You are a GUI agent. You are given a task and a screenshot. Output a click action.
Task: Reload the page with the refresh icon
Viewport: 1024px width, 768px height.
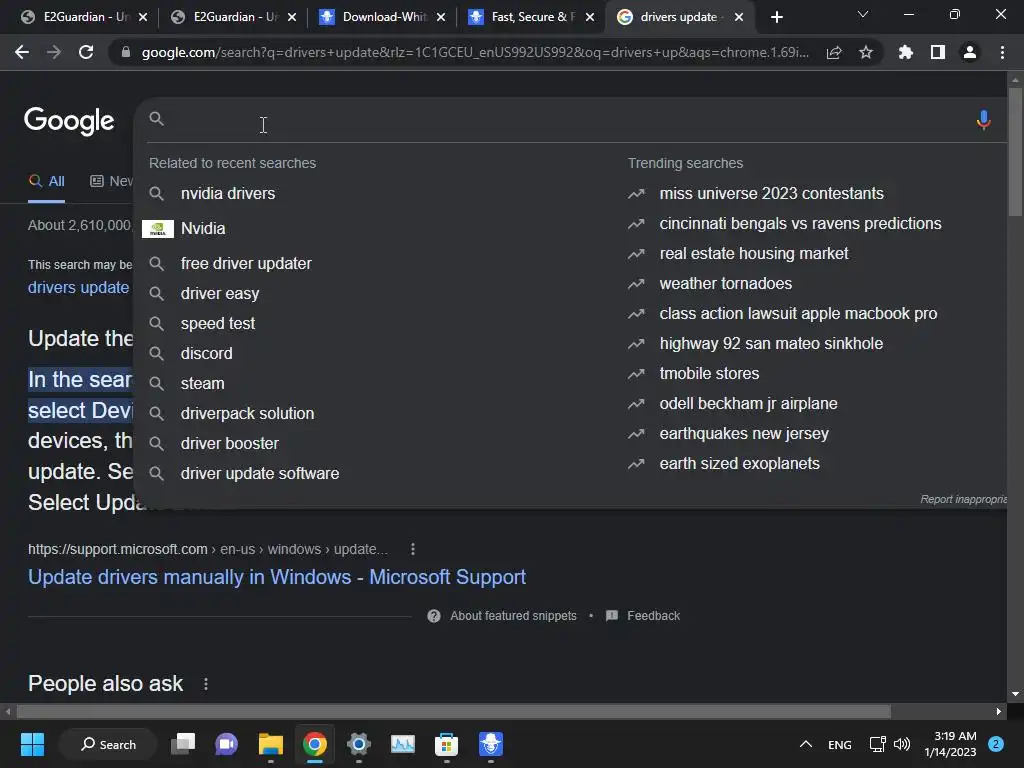point(86,52)
